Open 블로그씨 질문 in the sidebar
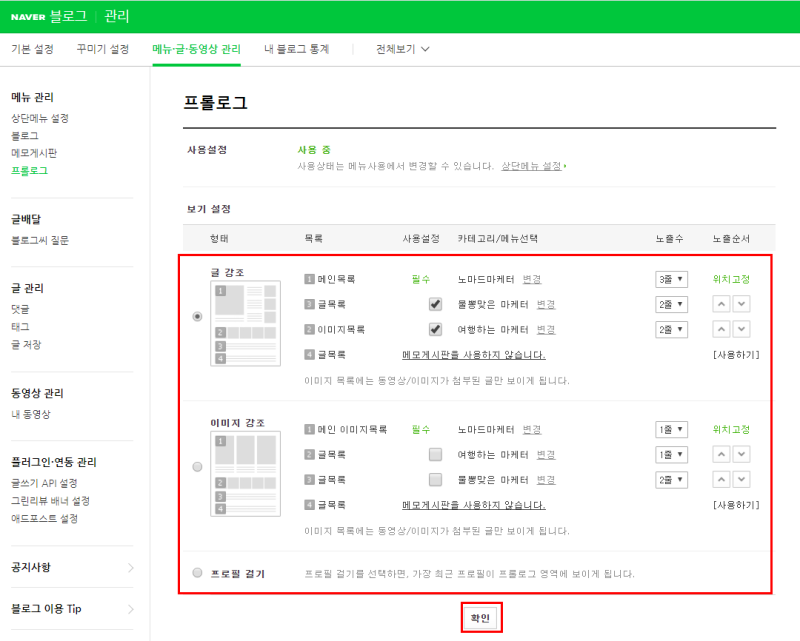Screen dimensions: 800x641 [x=40, y=240]
